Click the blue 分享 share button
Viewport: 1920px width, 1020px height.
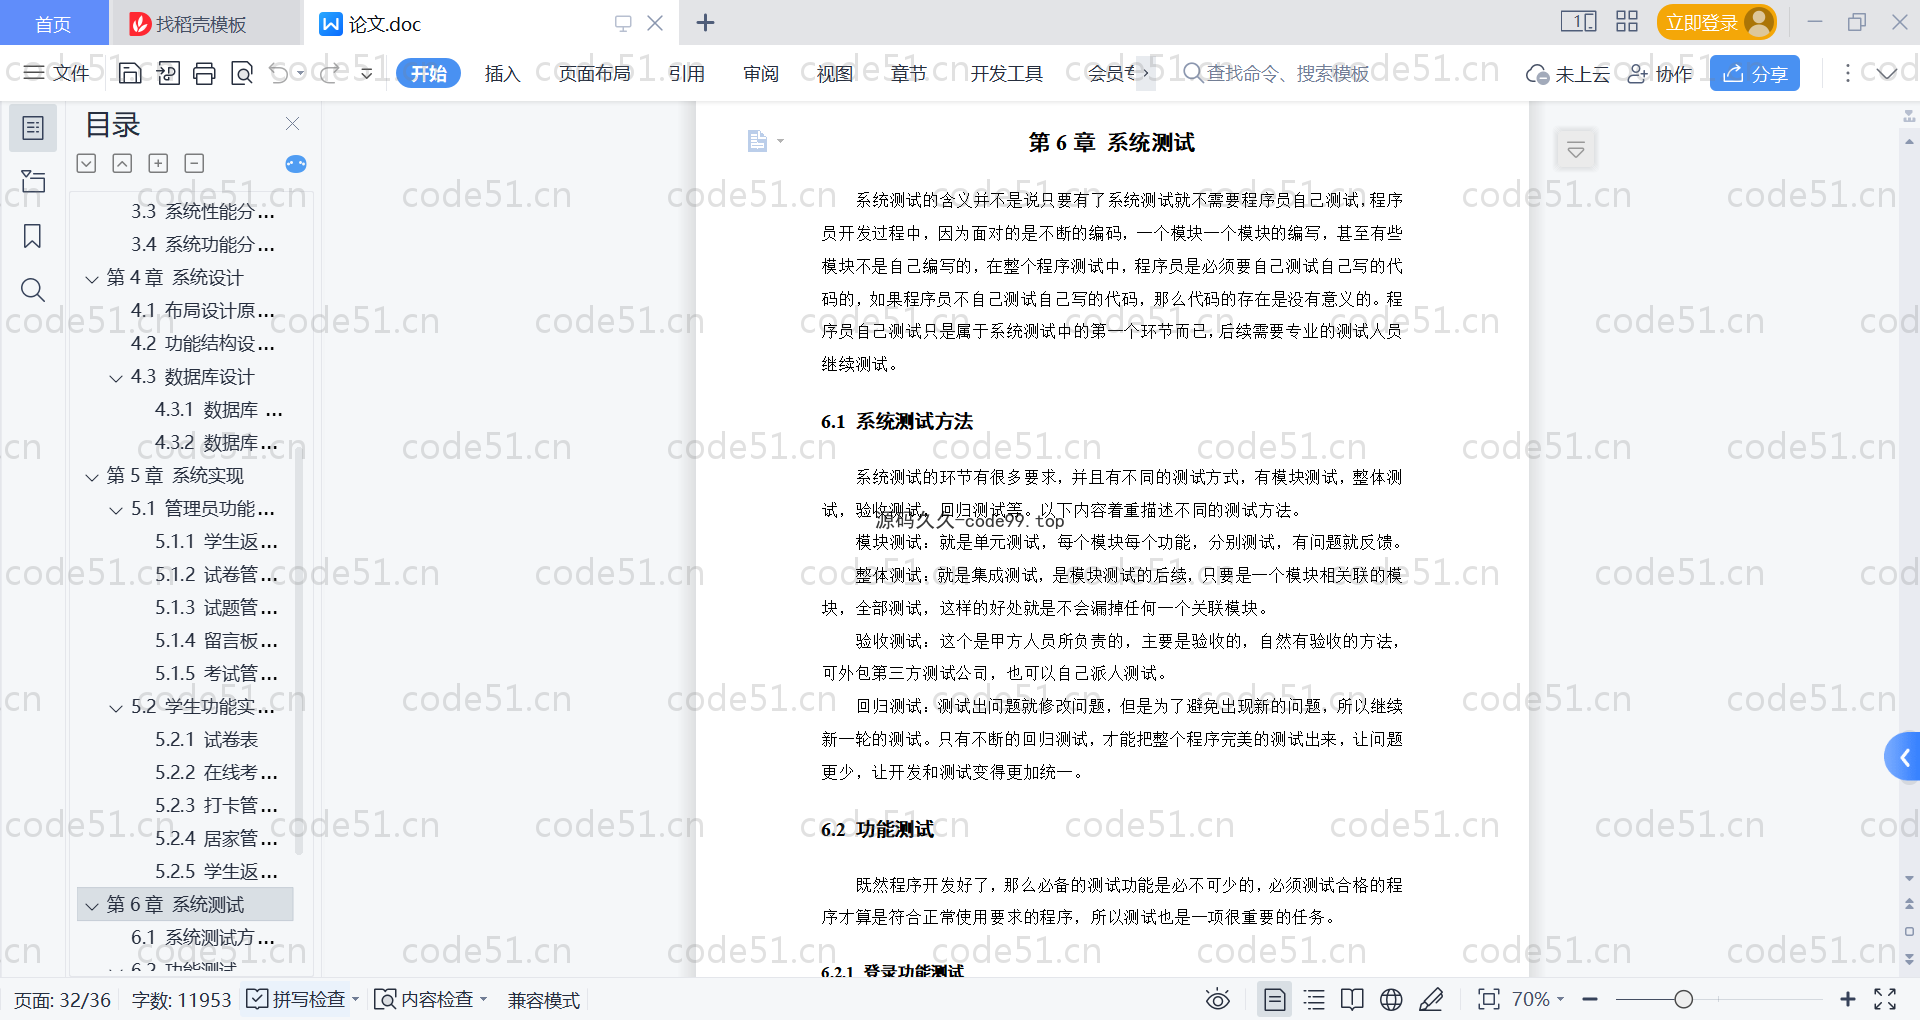coord(1755,73)
